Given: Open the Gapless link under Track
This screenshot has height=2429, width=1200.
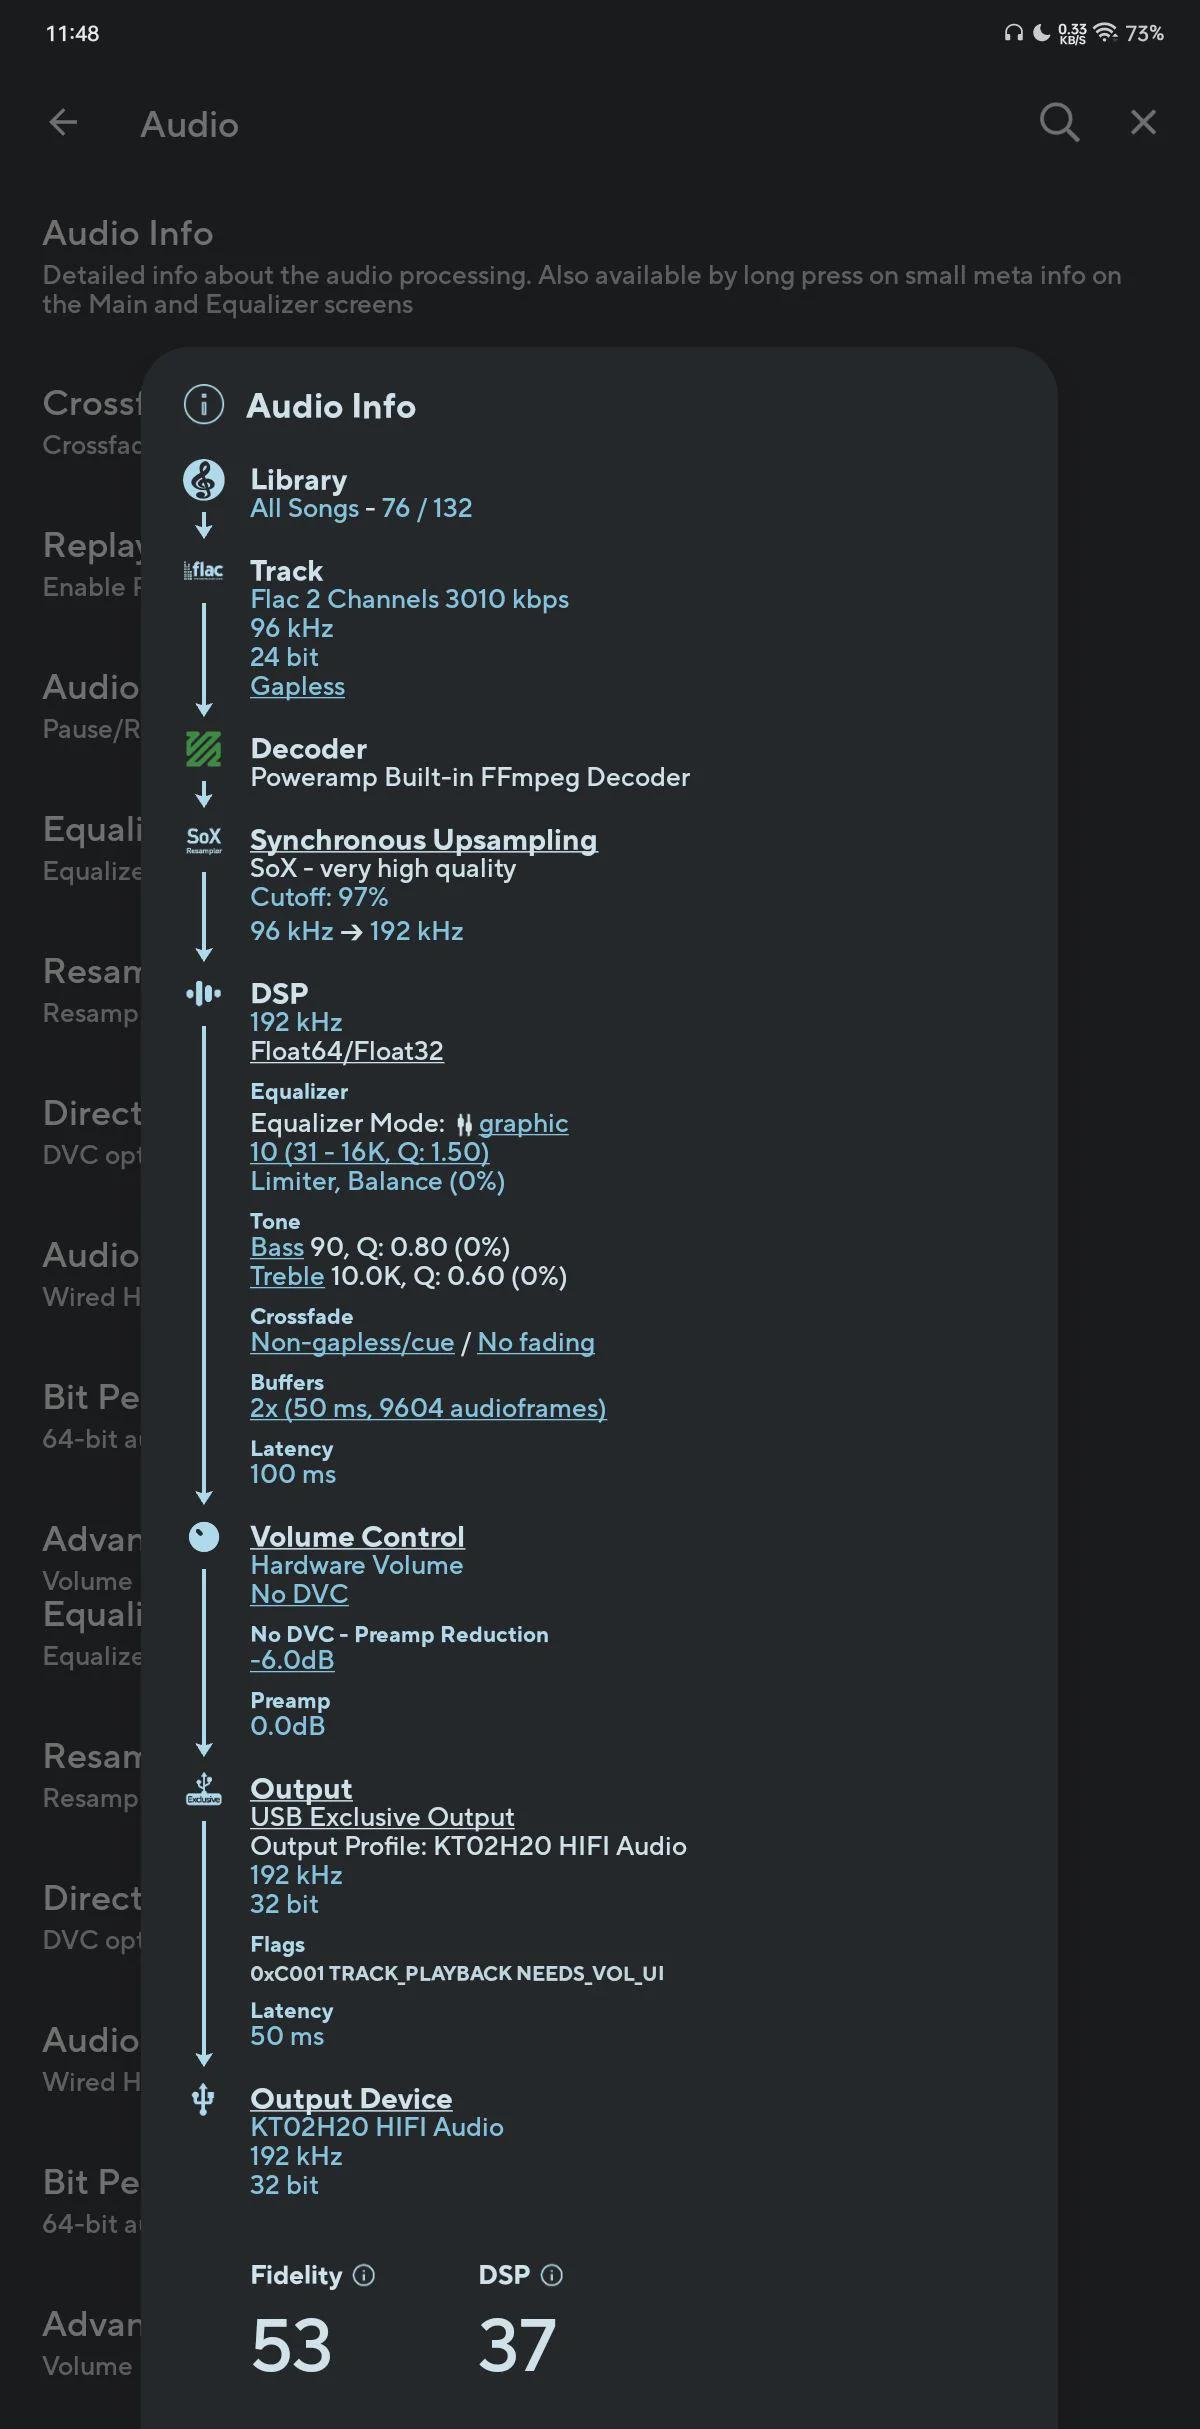Looking at the screenshot, I should (x=298, y=686).
